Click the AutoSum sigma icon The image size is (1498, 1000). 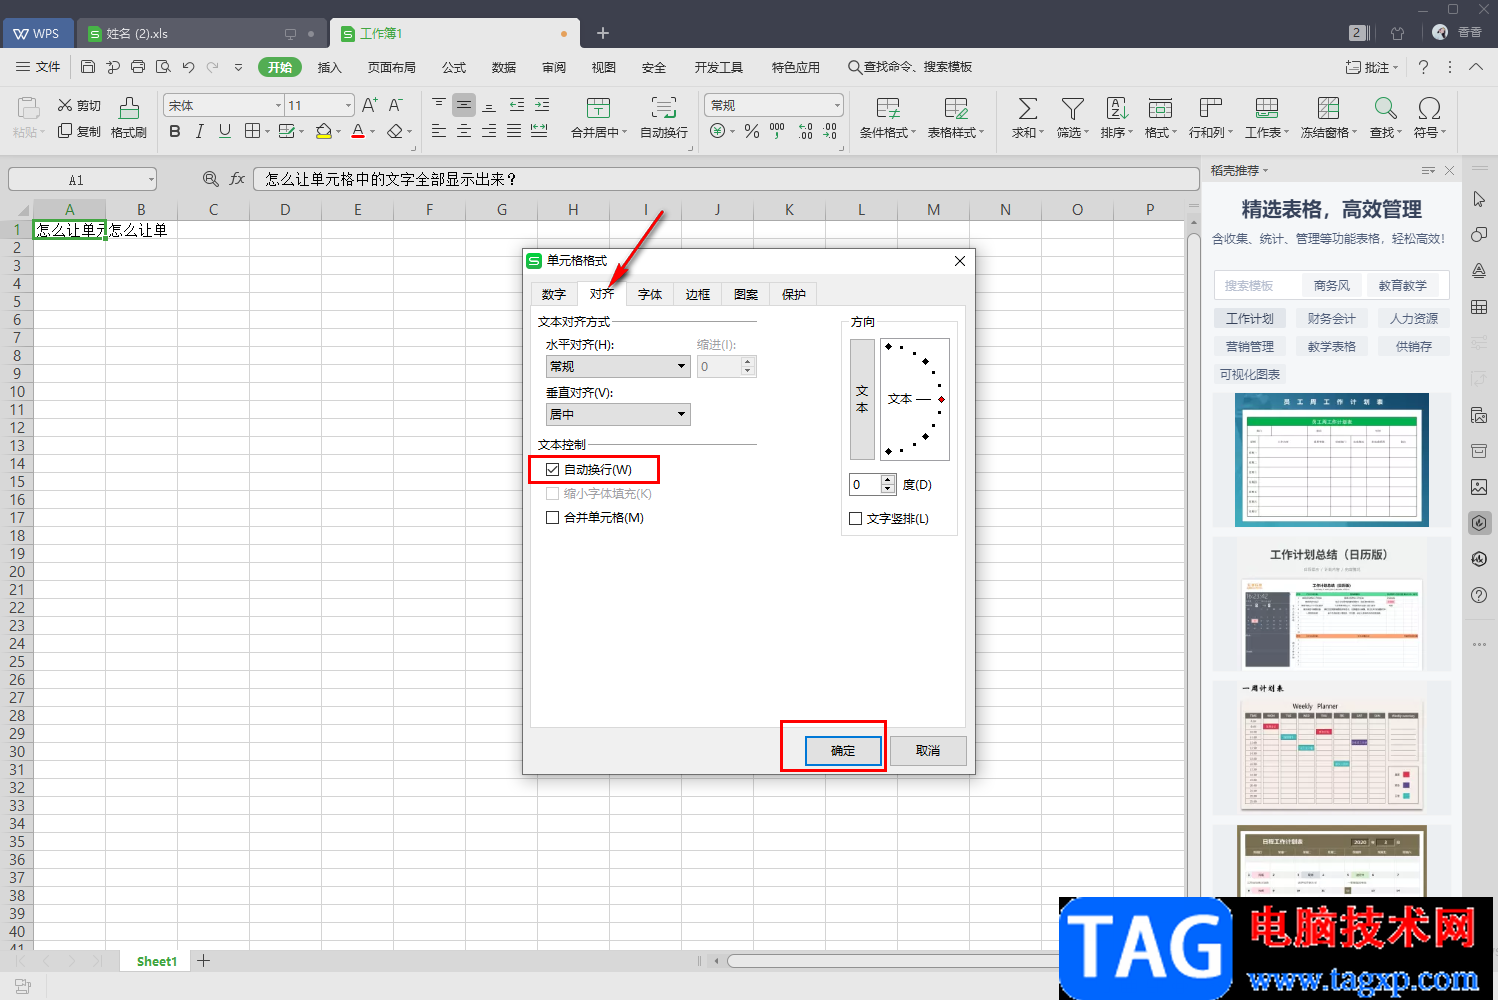[1027, 108]
